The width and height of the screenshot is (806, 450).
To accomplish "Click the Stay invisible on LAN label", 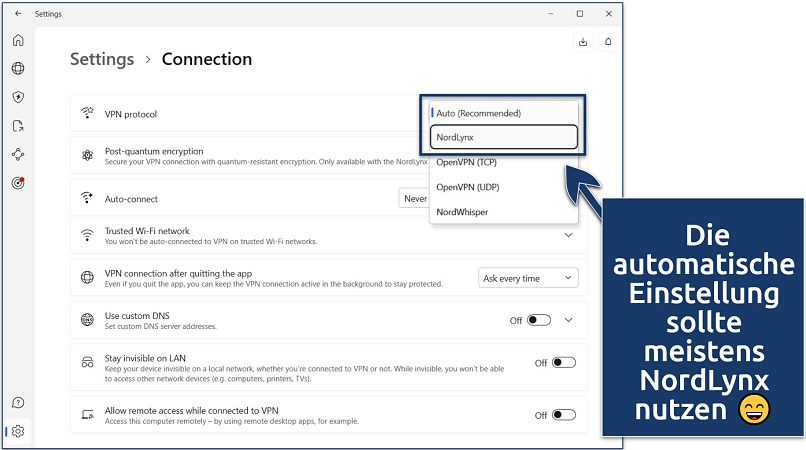I will 145,358.
